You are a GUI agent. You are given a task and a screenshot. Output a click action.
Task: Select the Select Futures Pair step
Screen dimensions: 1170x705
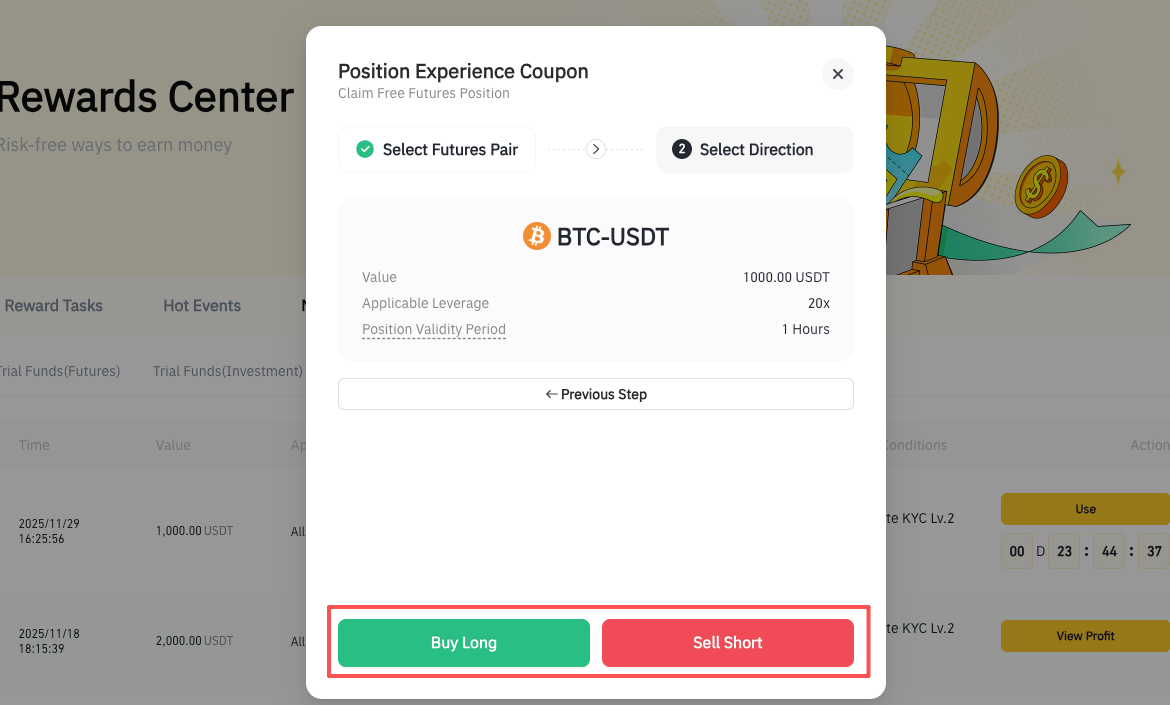pyautogui.click(x=437, y=149)
